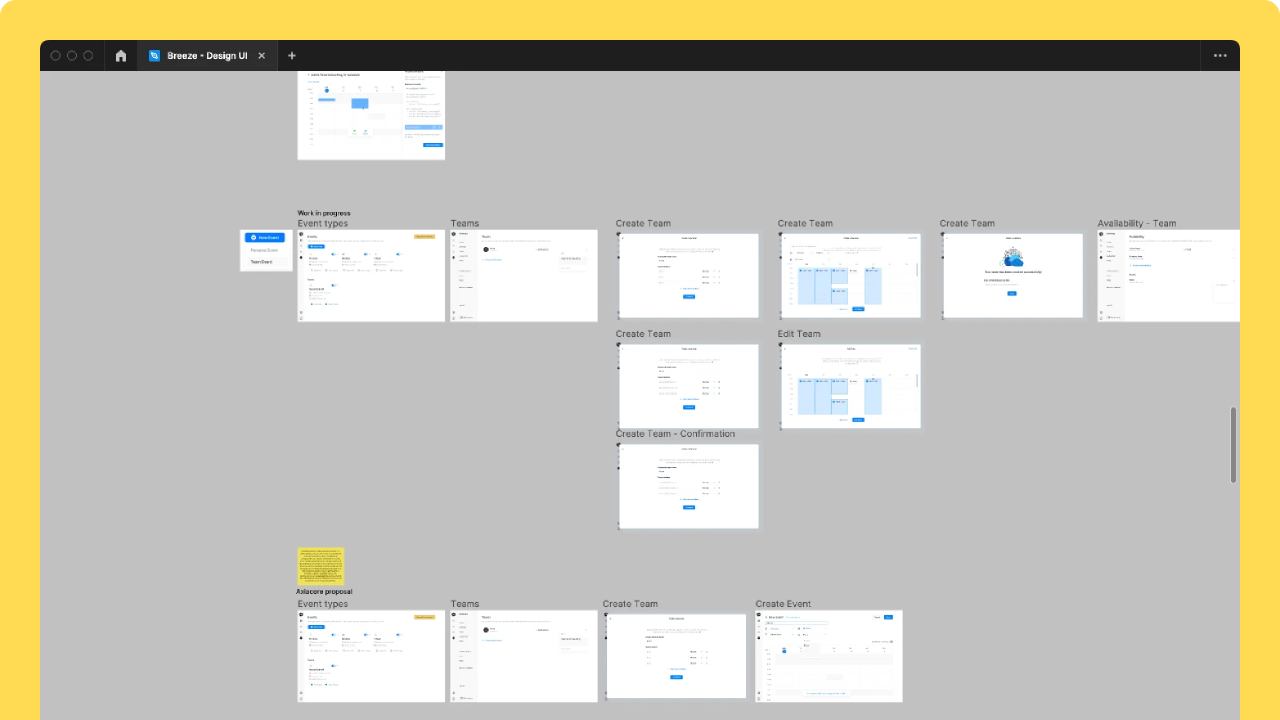The height and width of the screenshot is (720, 1280).
Task: Select the Edit Team frame label
Action: (799, 334)
